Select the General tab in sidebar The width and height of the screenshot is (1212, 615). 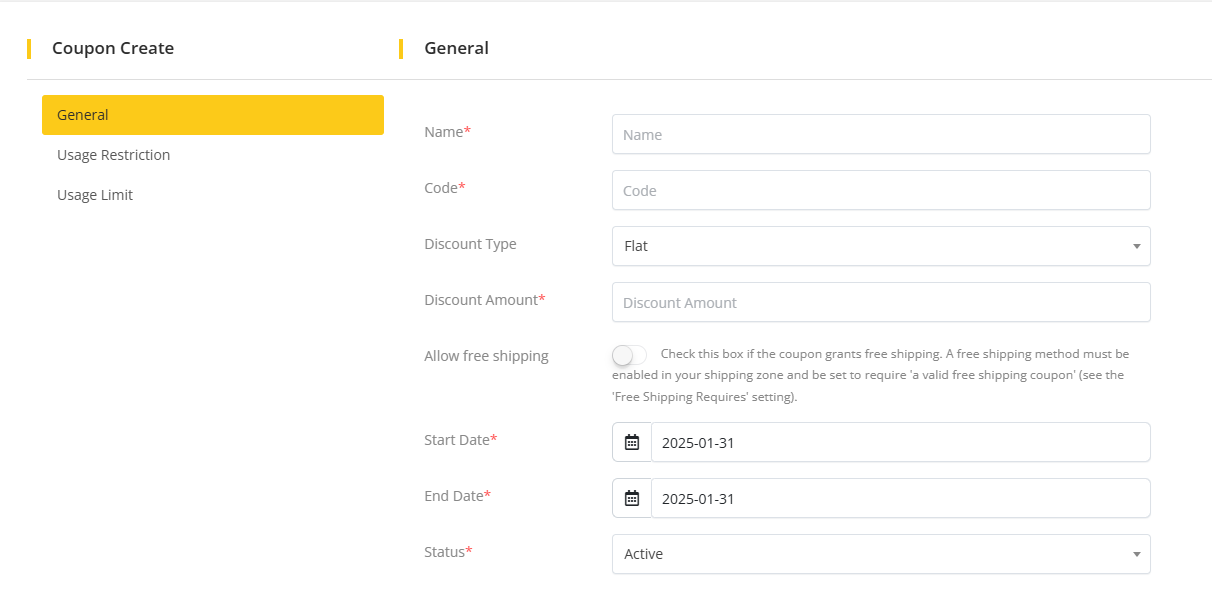[x=212, y=115]
